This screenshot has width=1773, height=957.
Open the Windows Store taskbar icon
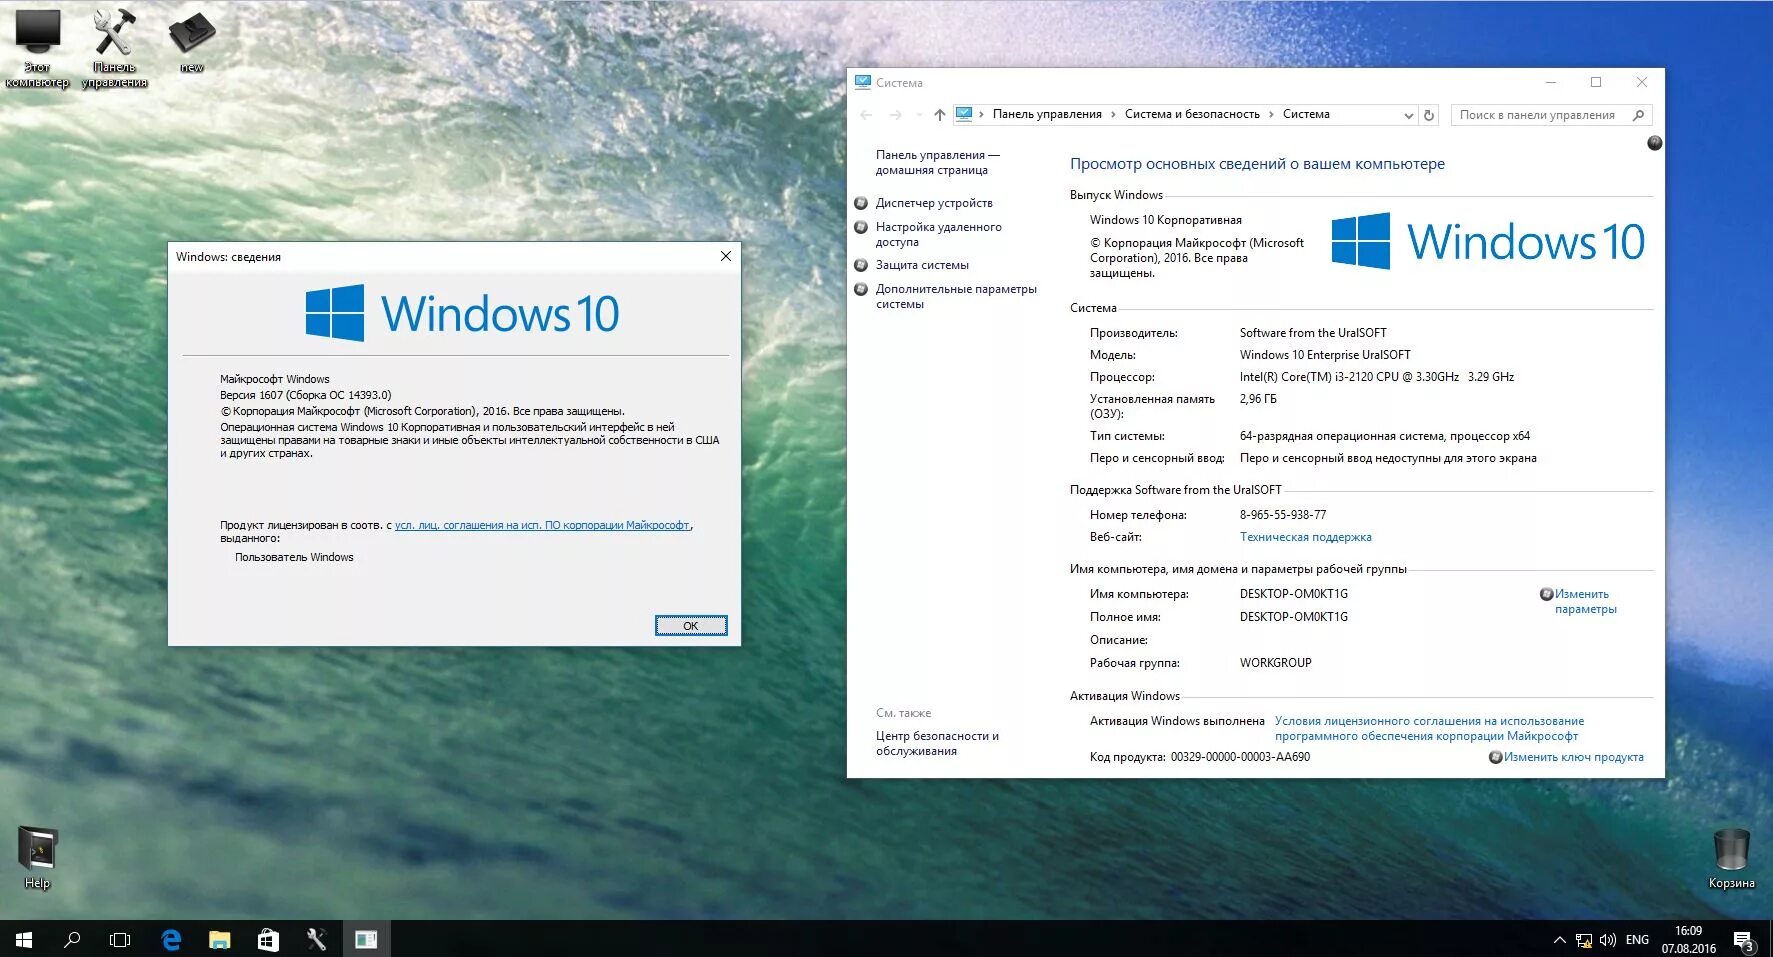(x=268, y=939)
